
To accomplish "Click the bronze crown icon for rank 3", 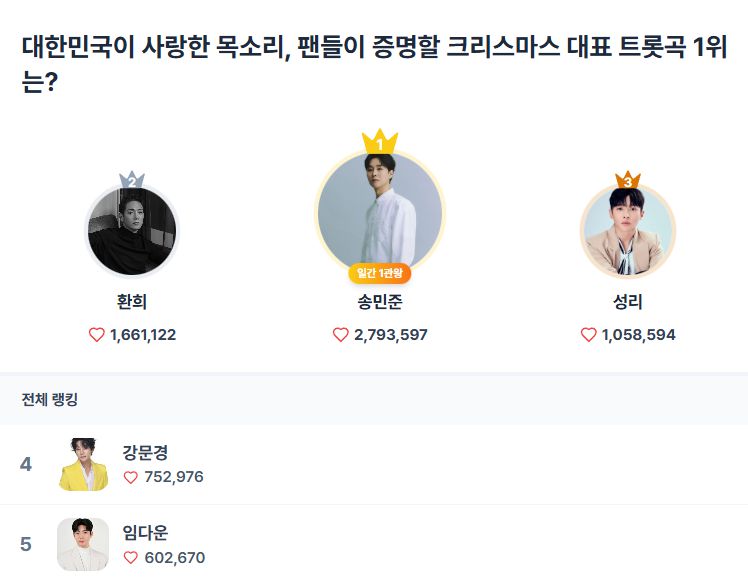I will (x=628, y=181).
